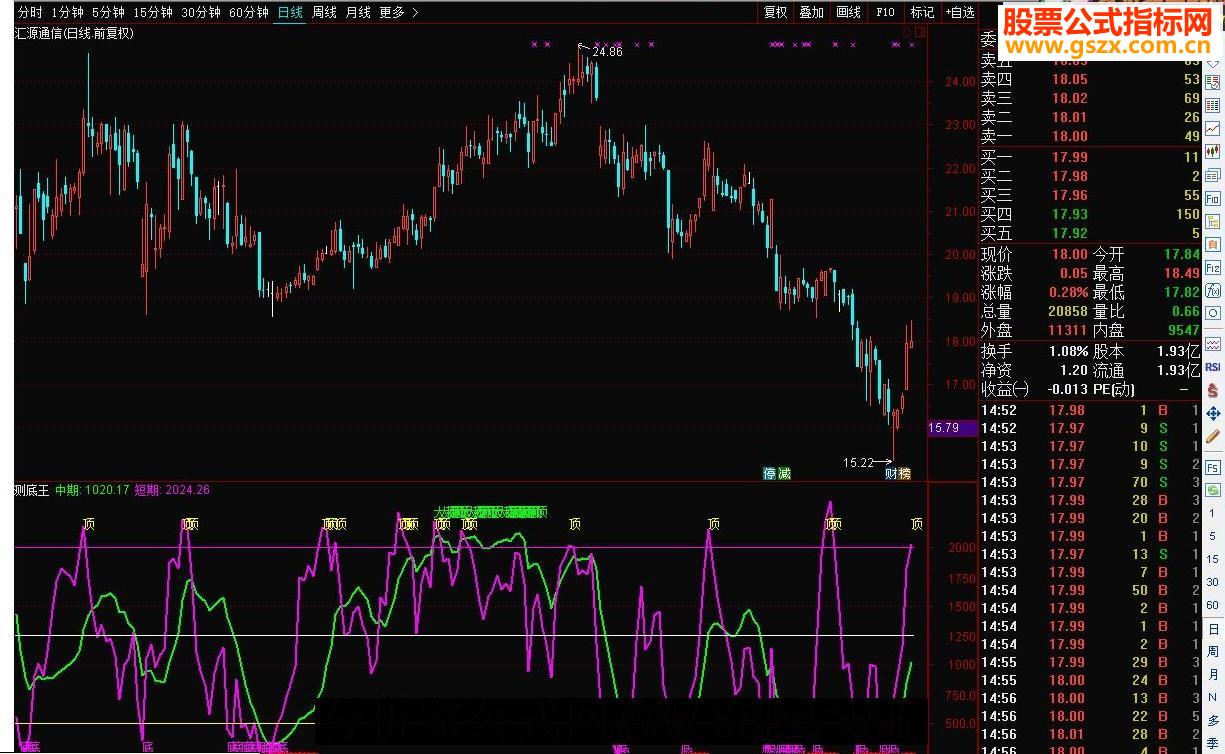Image resolution: width=1225 pixels, height=754 pixels.
Task: Click the 卖一 ask price 18.00
Action: pyautogui.click(x=1069, y=136)
